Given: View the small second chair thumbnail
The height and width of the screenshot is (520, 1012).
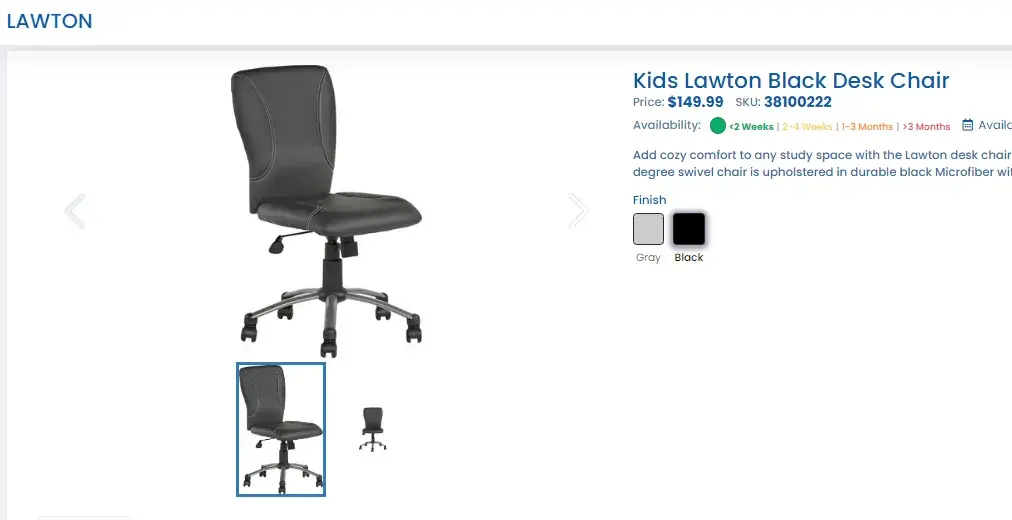Looking at the screenshot, I should pos(372,429).
